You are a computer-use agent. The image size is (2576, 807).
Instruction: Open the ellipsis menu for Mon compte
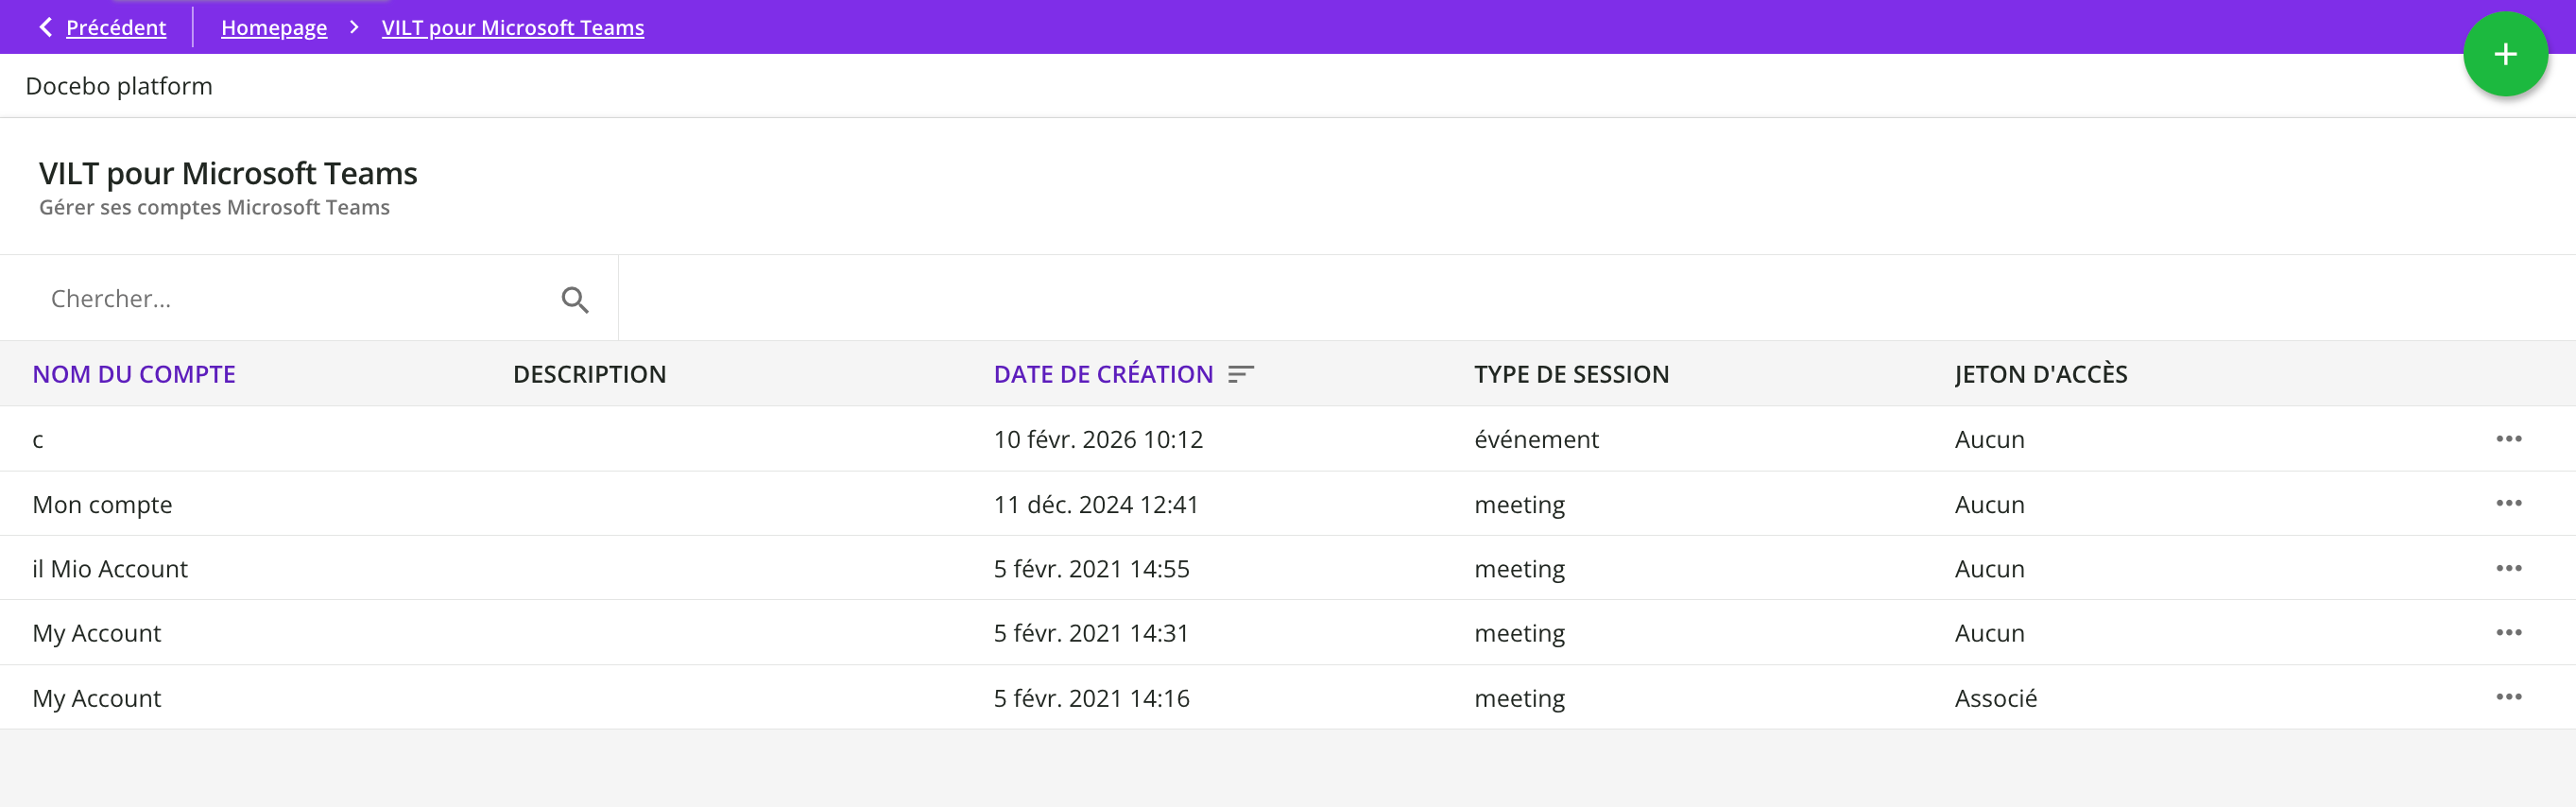(x=2508, y=503)
